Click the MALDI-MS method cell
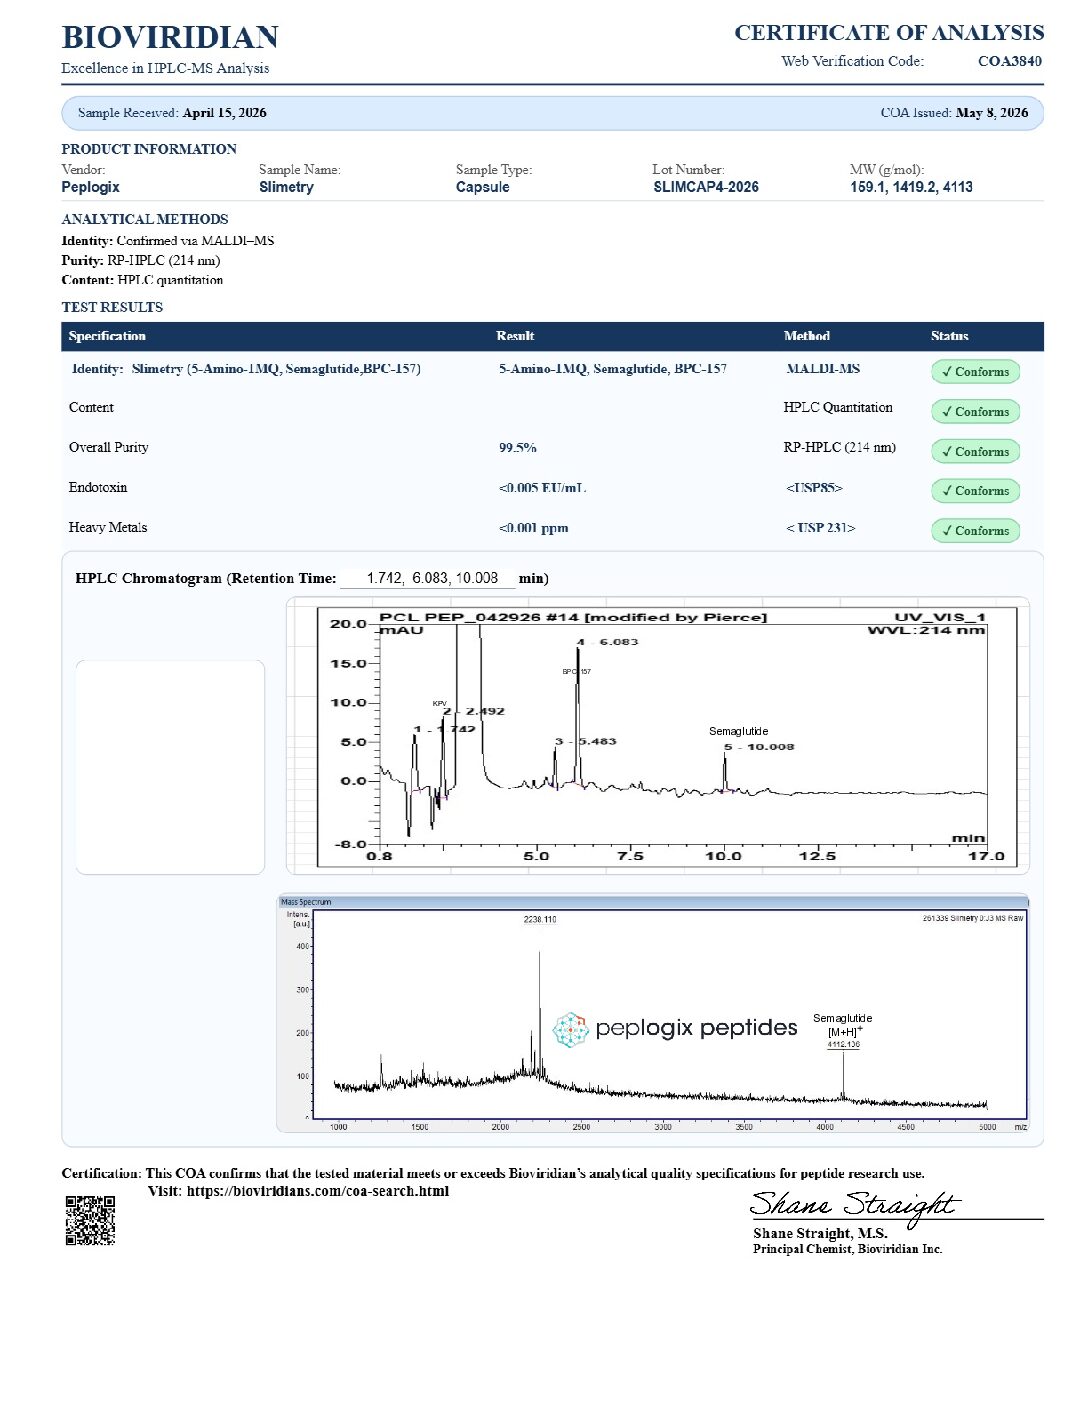 [823, 369]
